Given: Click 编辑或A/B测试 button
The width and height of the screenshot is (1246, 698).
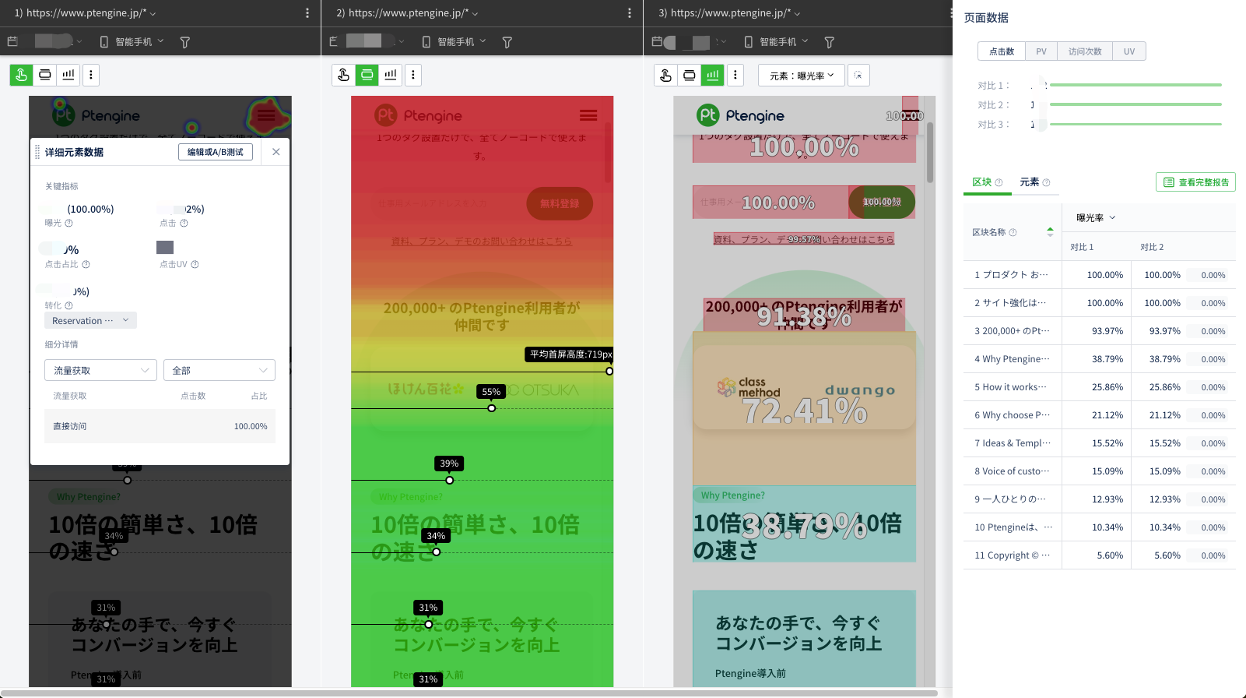Looking at the screenshot, I should tap(215, 152).
